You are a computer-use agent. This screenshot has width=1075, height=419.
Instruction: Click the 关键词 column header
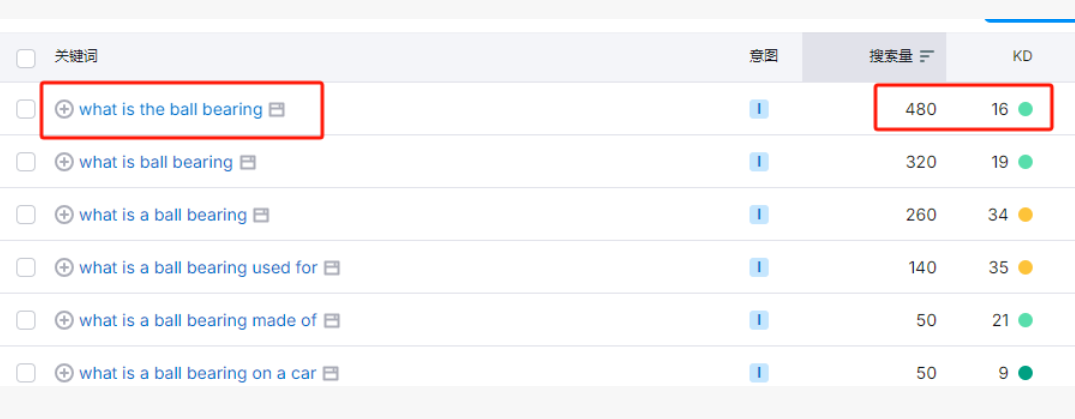[76, 57]
